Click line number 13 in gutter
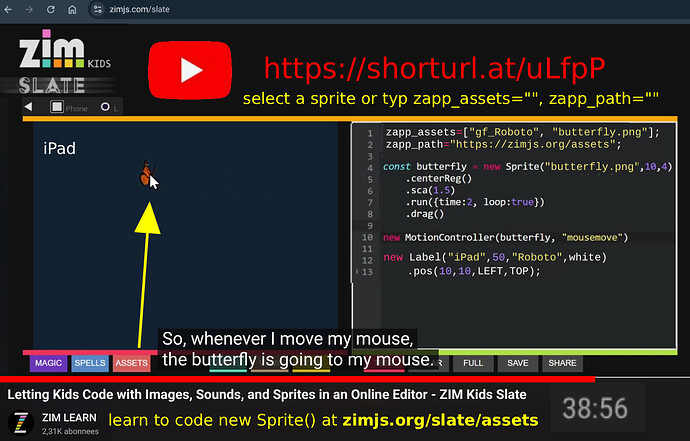Image resolution: width=690 pixels, height=441 pixels. (x=367, y=272)
